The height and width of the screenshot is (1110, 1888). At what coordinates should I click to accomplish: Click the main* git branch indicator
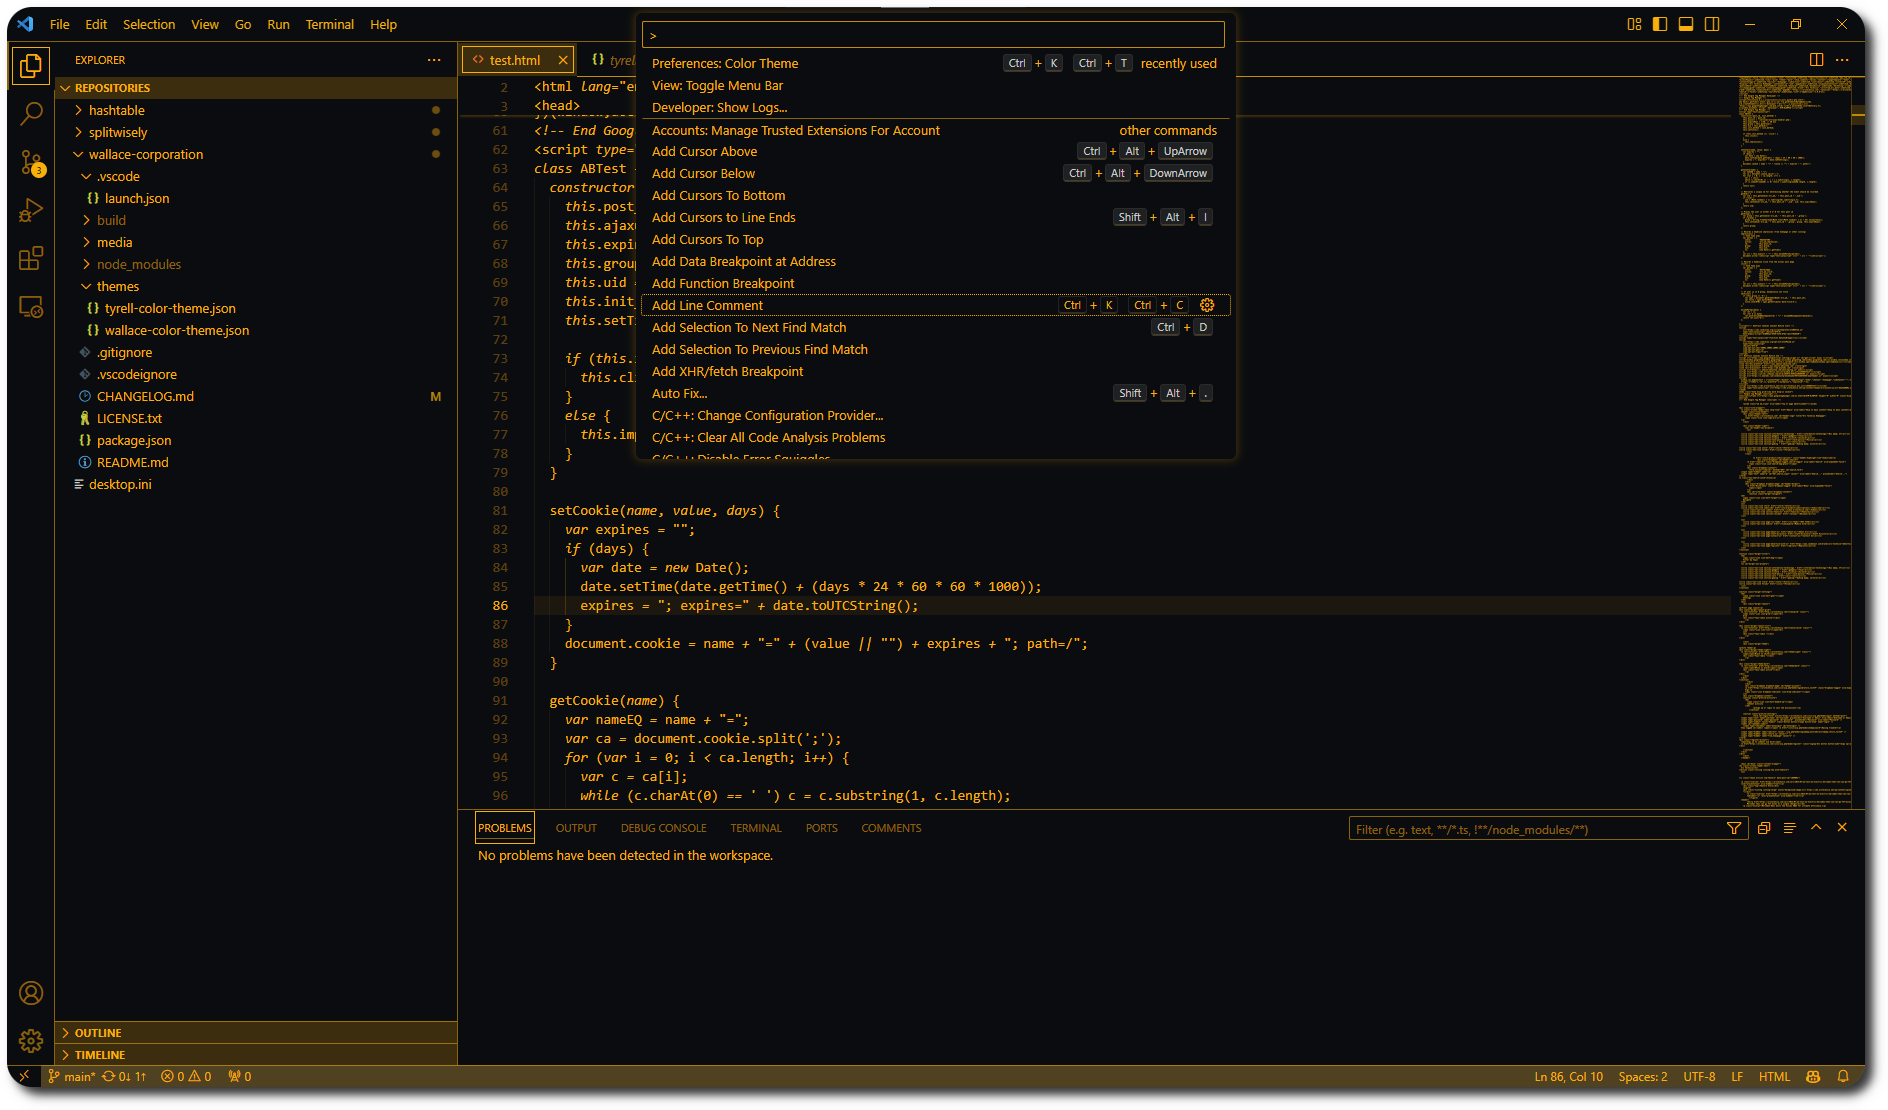pyautogui.click(x=72, y=1077)
